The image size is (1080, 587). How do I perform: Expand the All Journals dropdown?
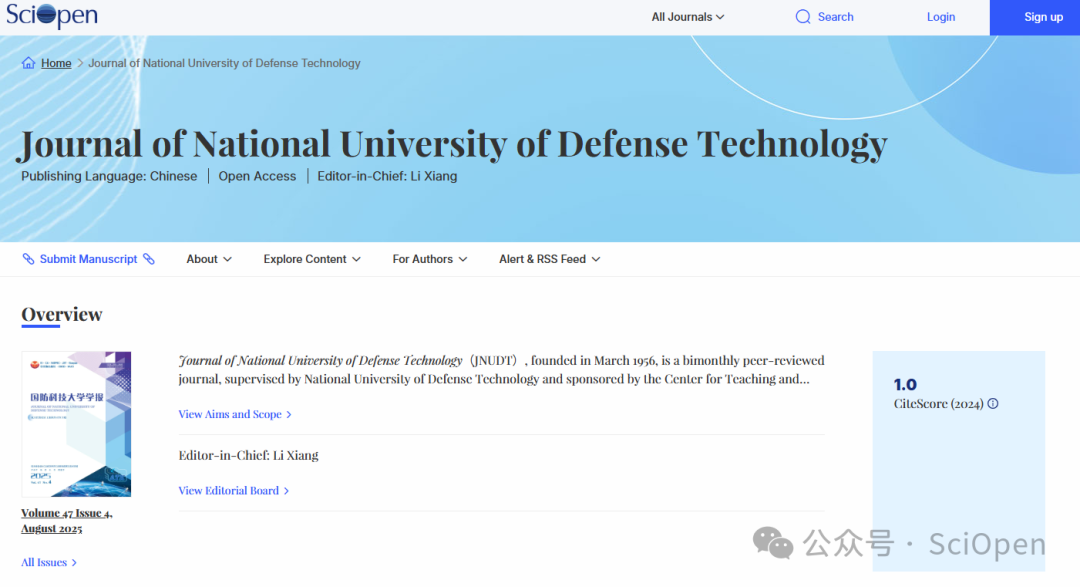(687, 17)
